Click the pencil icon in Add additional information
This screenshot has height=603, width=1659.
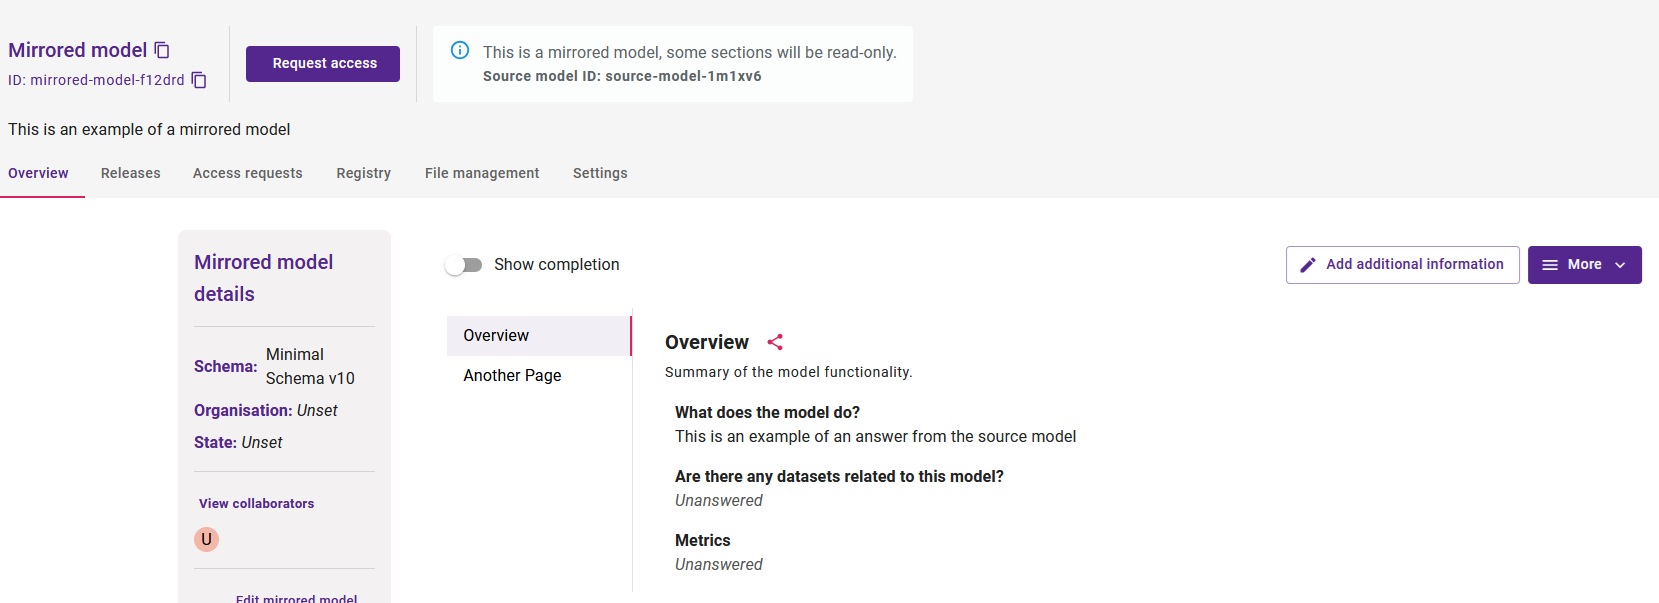1307,265
